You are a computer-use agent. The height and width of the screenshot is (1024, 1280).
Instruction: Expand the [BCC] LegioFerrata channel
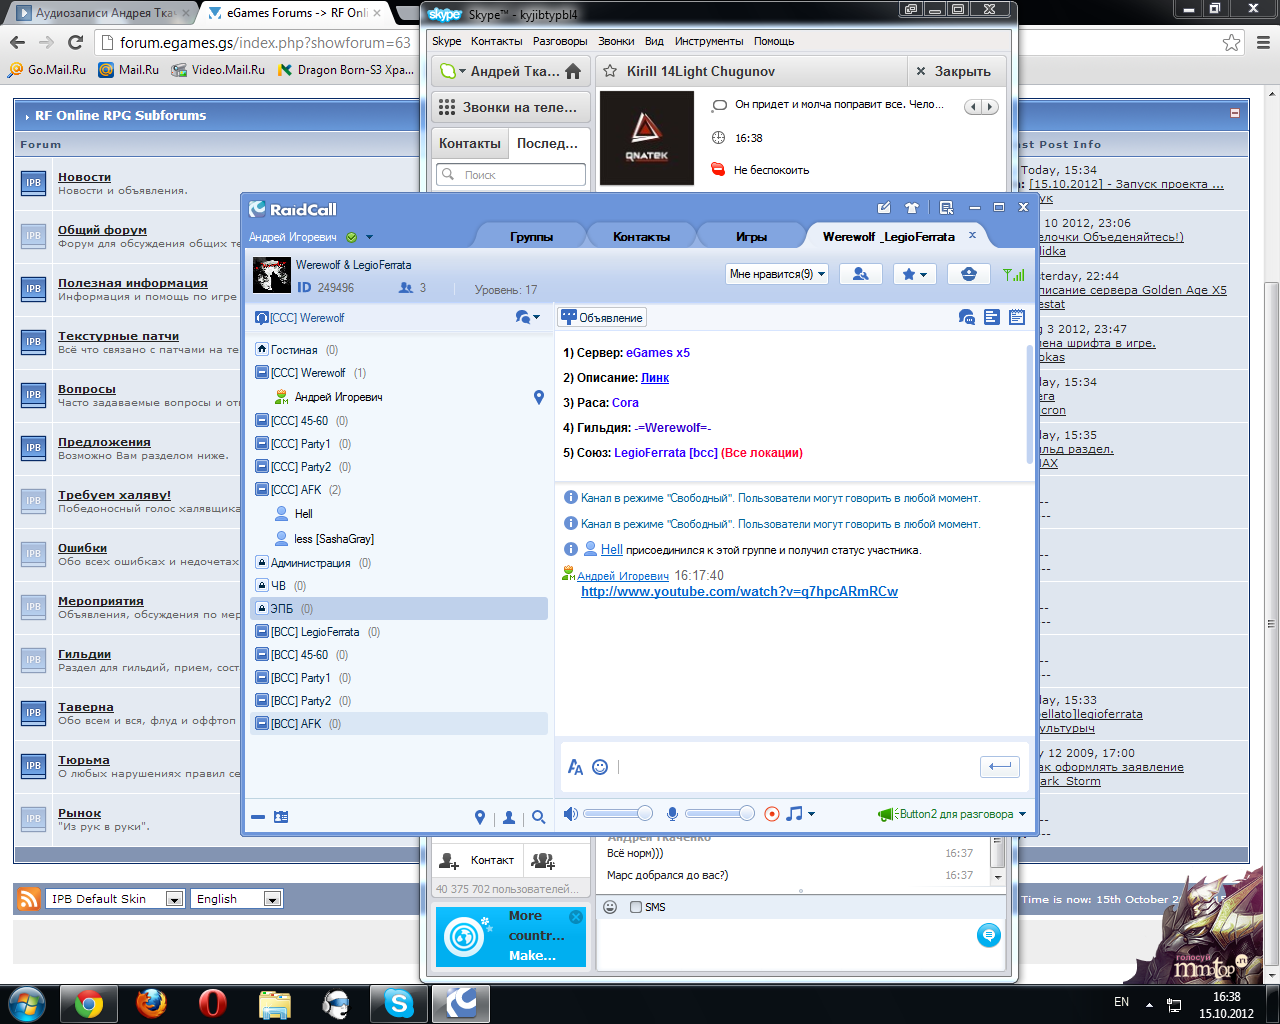tap(262, 632)
